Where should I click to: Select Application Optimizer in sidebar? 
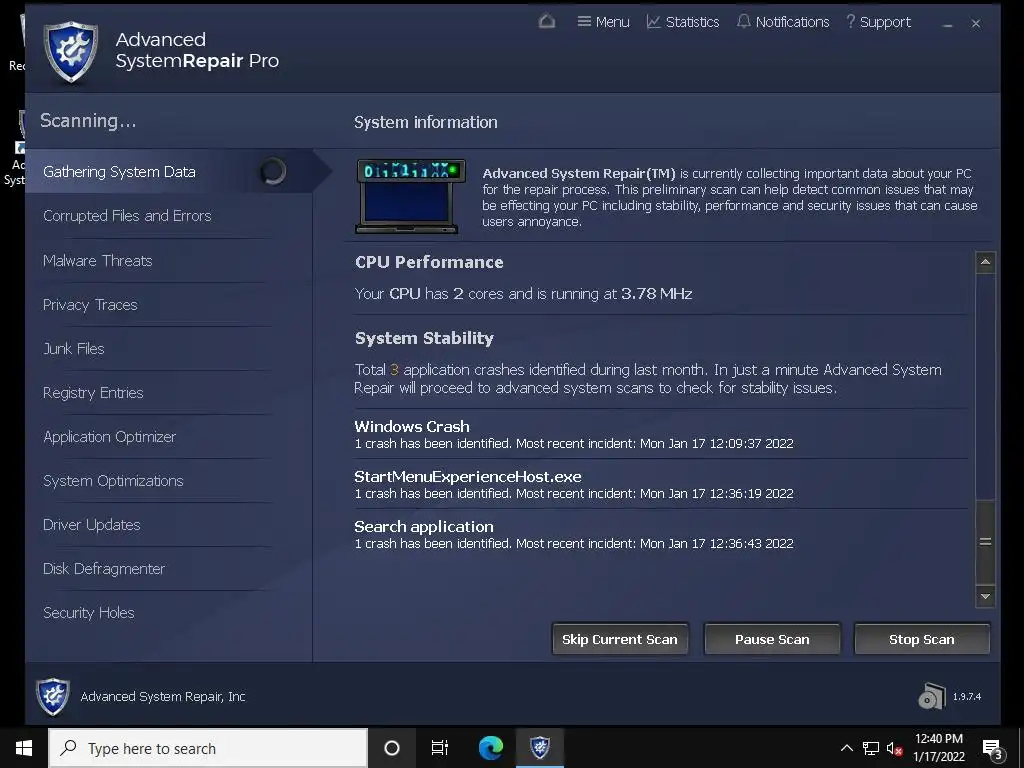pos(110,436)
